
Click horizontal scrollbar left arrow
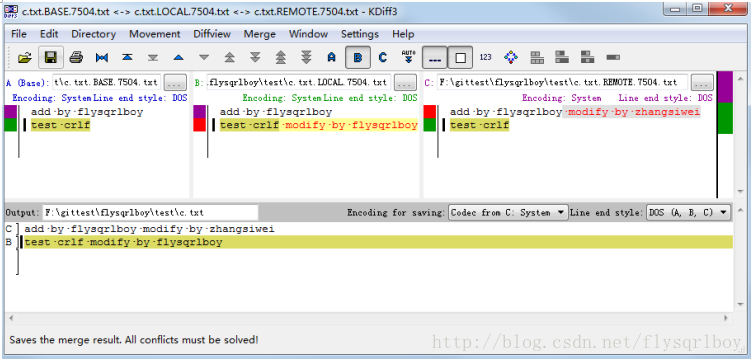click(11, 318)
